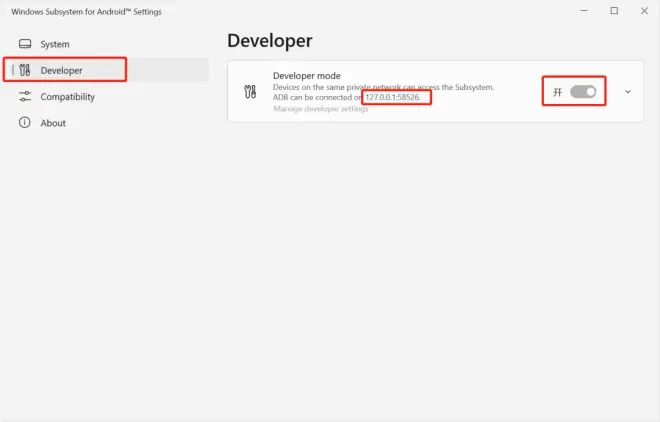This screenshot has width=660, height=422.
Task: Click the Developer tools icon in sidebar
Action: [25, 70]
